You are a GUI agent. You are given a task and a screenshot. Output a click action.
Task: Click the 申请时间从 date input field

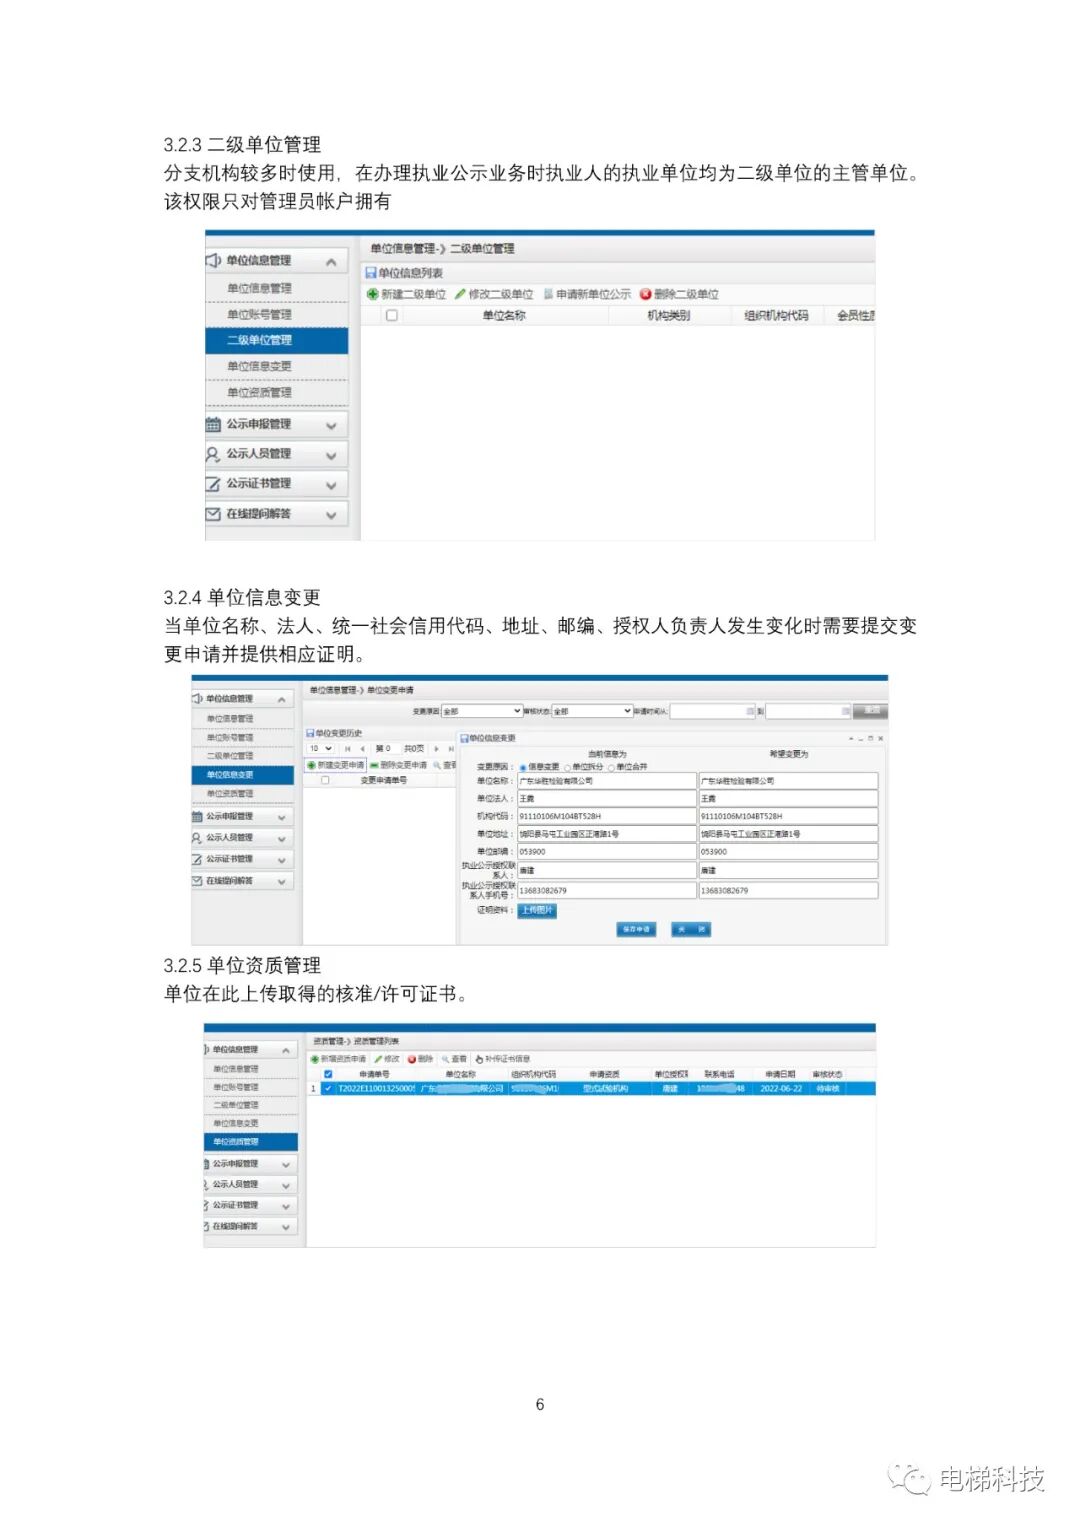pos(711,709)
